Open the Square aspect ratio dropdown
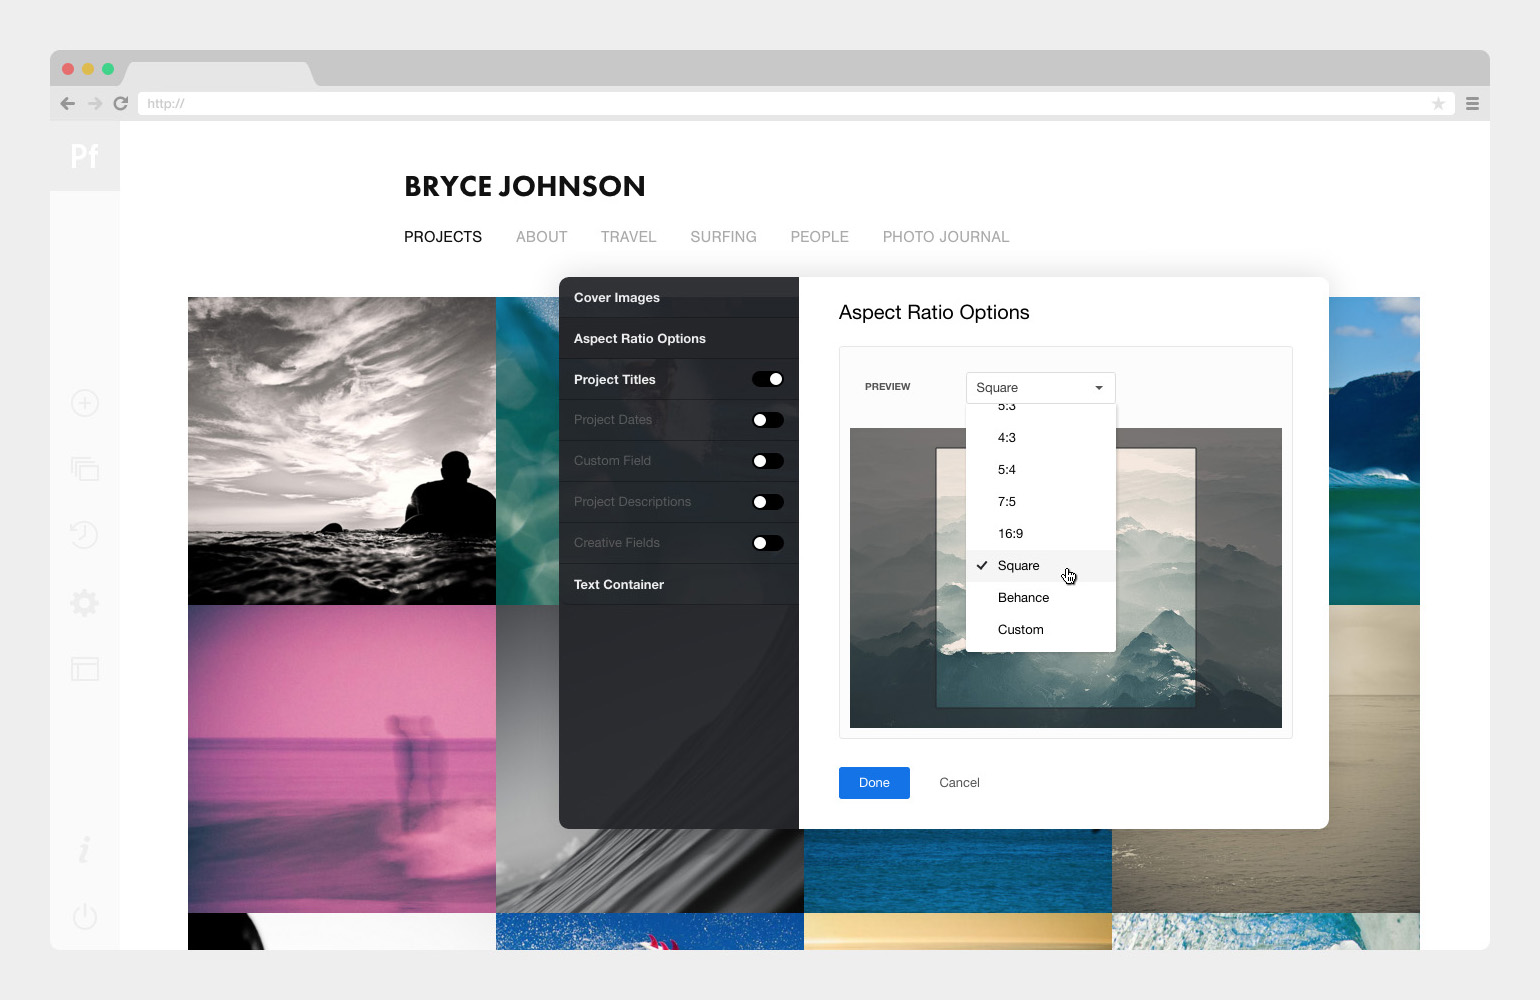This screenshot has height=1000, width=1540. click(x=1040, y=387)
